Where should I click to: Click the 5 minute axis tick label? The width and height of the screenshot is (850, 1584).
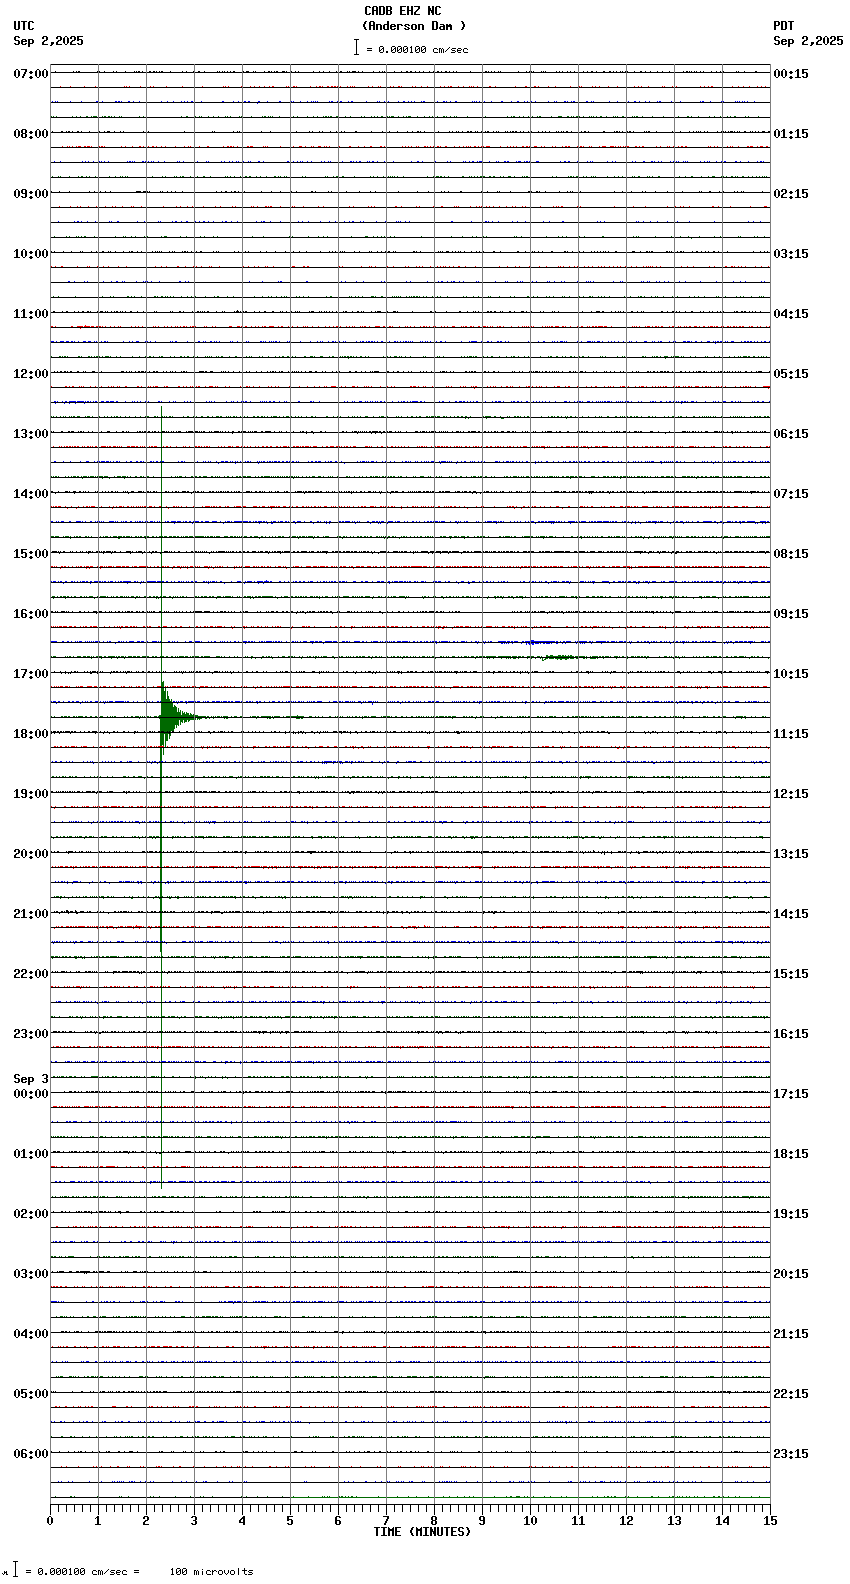point(290,1521)
